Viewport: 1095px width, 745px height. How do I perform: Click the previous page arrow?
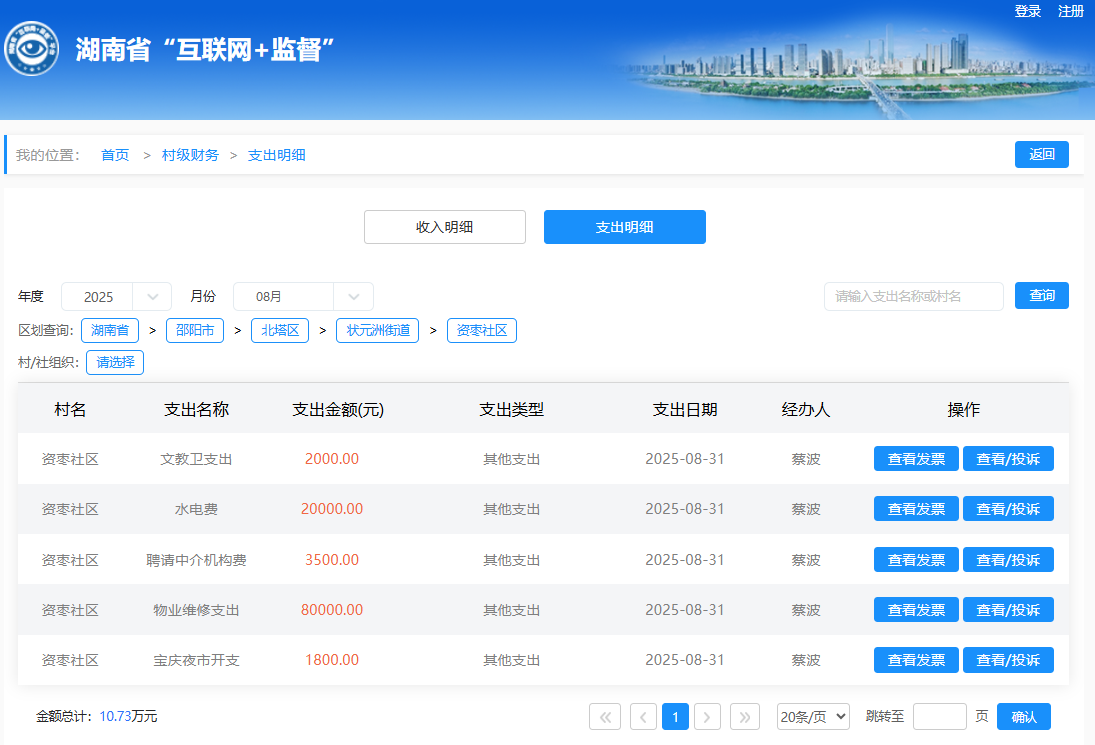click(x=644, y=717)
